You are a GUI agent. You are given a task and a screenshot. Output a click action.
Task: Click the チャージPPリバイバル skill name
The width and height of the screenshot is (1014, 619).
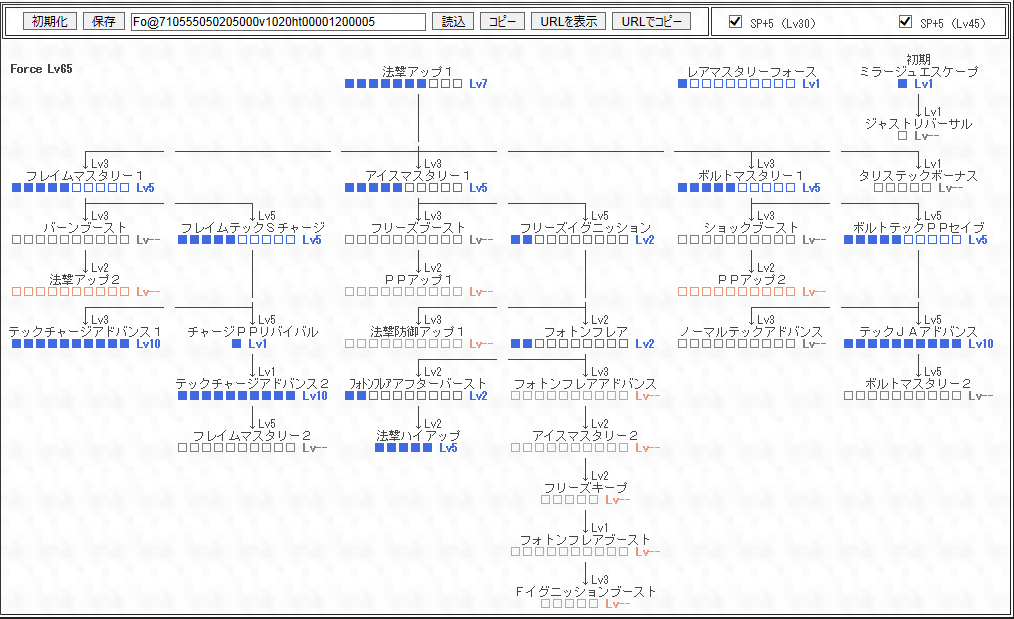[x=253, y=331]
